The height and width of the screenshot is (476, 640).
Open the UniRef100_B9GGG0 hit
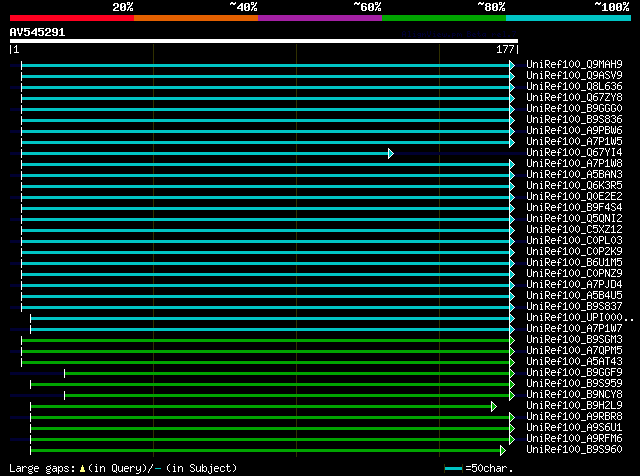coord(574,109)
